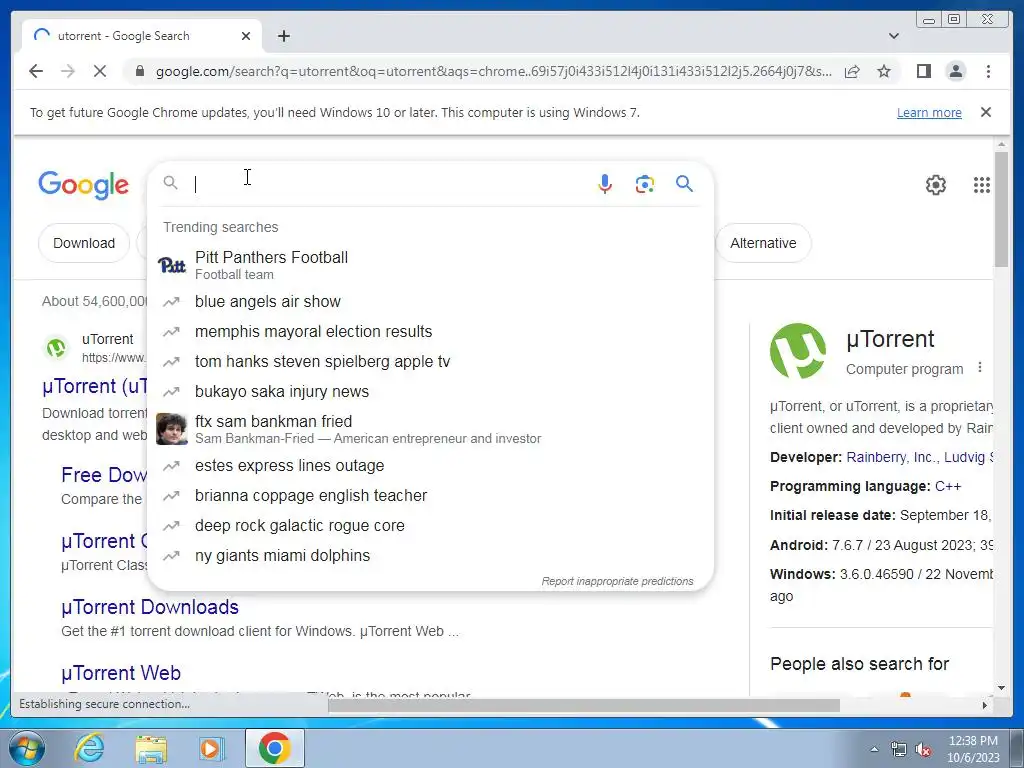1024x768 pixels.
Task: Open the µTorrent Downloads result link
Action: 150,607
